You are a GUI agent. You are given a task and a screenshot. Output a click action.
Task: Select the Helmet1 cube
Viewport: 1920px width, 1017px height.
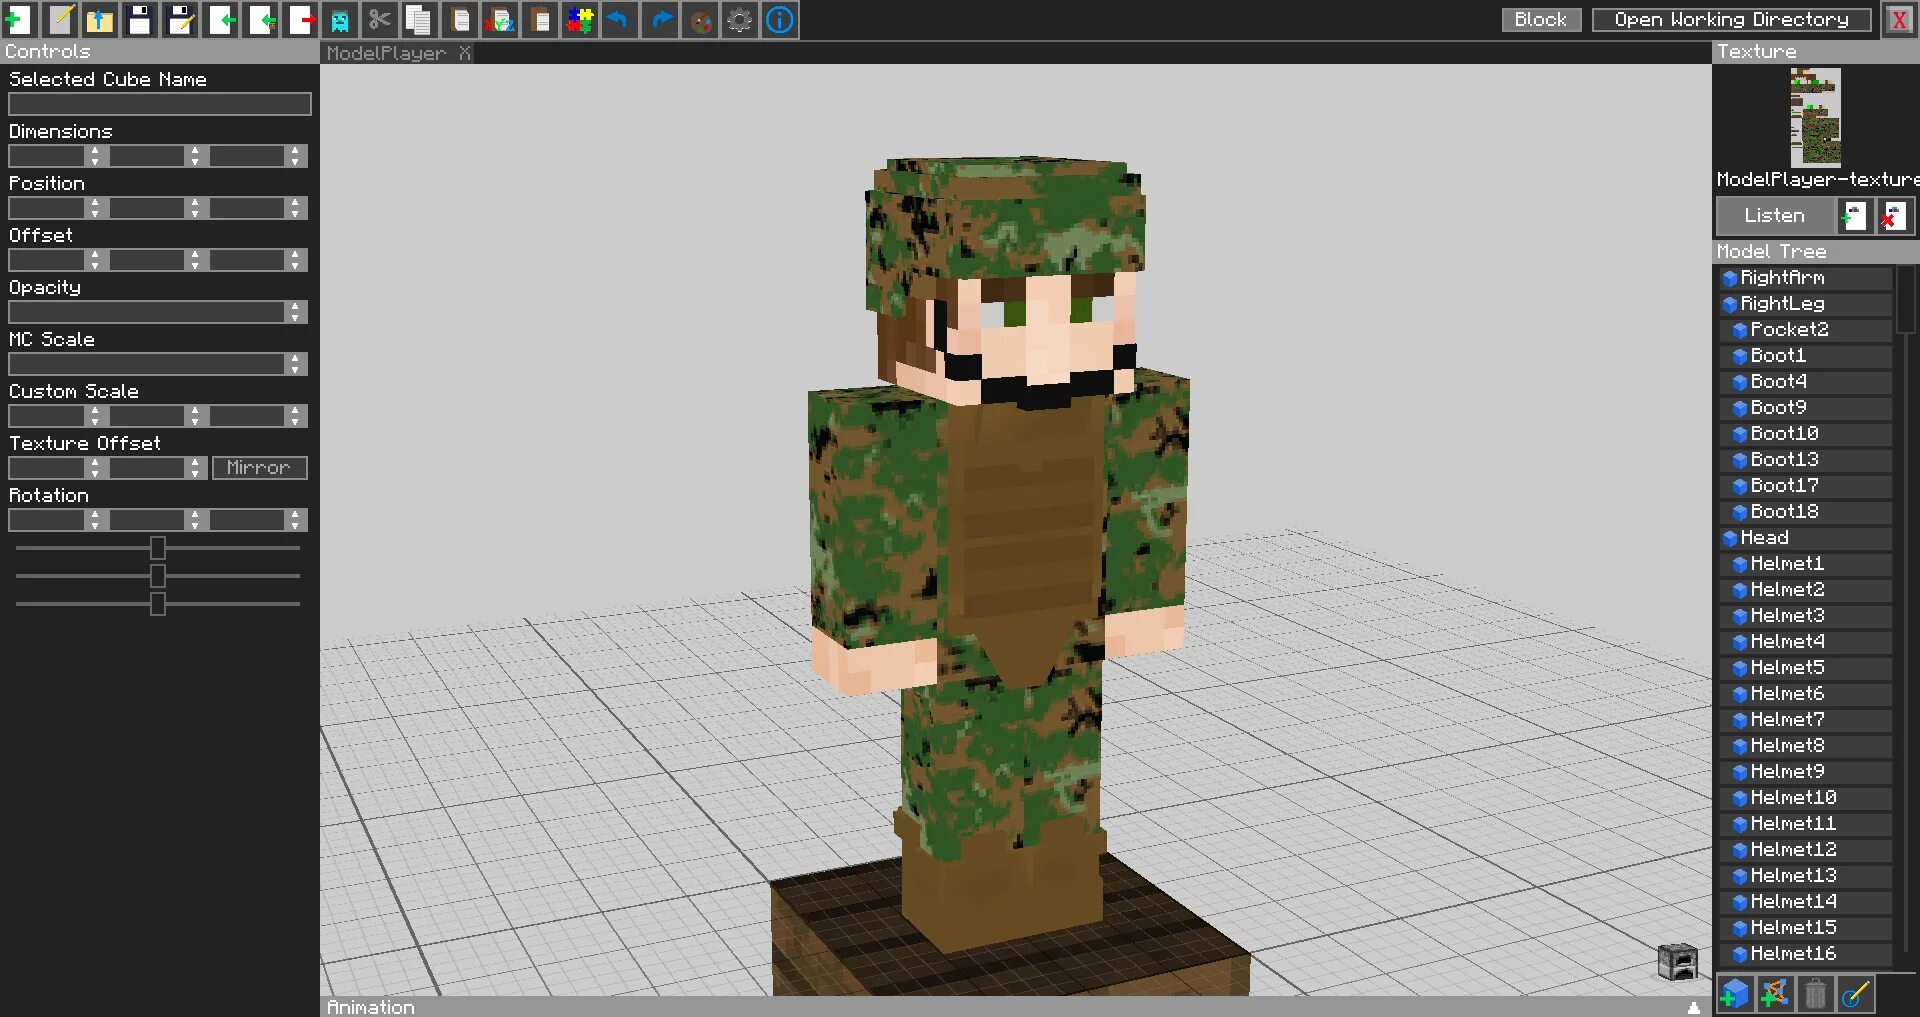tap(1806, 563)
